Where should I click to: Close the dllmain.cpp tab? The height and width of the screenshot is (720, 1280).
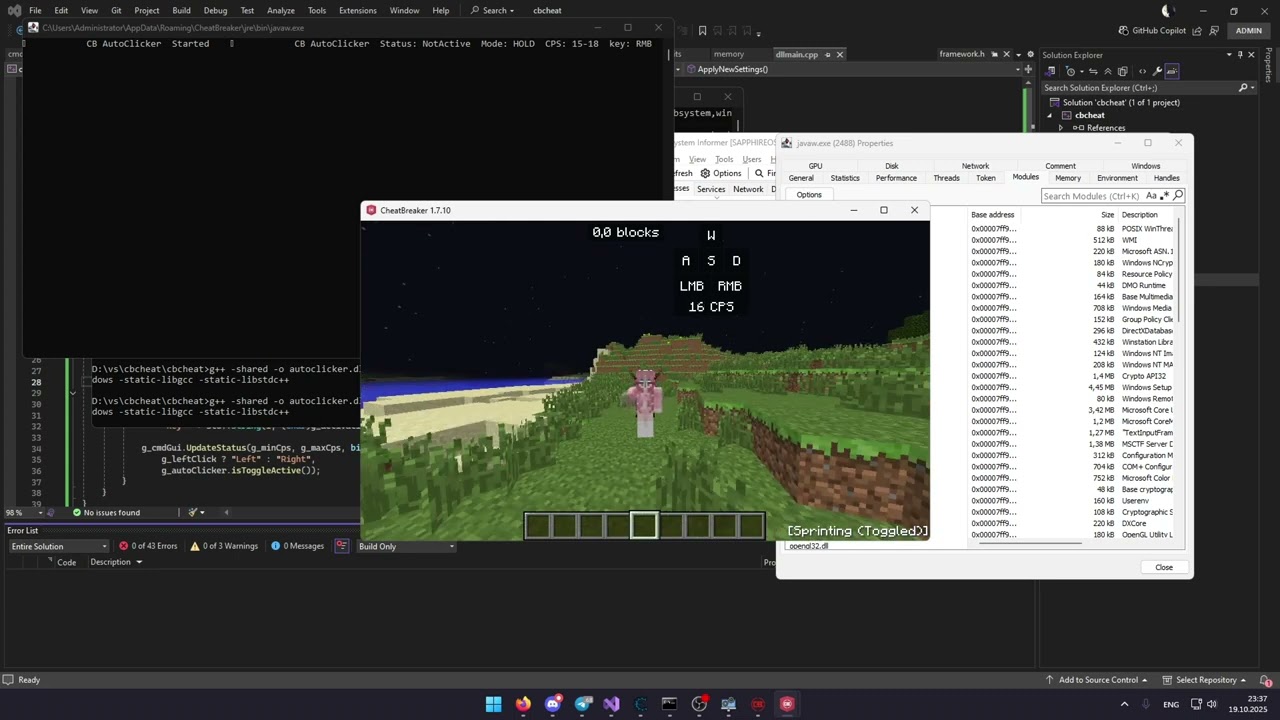[x=840, y=54]
